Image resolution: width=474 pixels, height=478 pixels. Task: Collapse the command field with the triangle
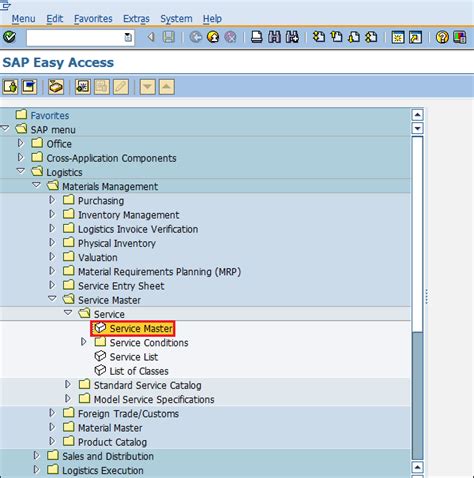coord(151,37)
